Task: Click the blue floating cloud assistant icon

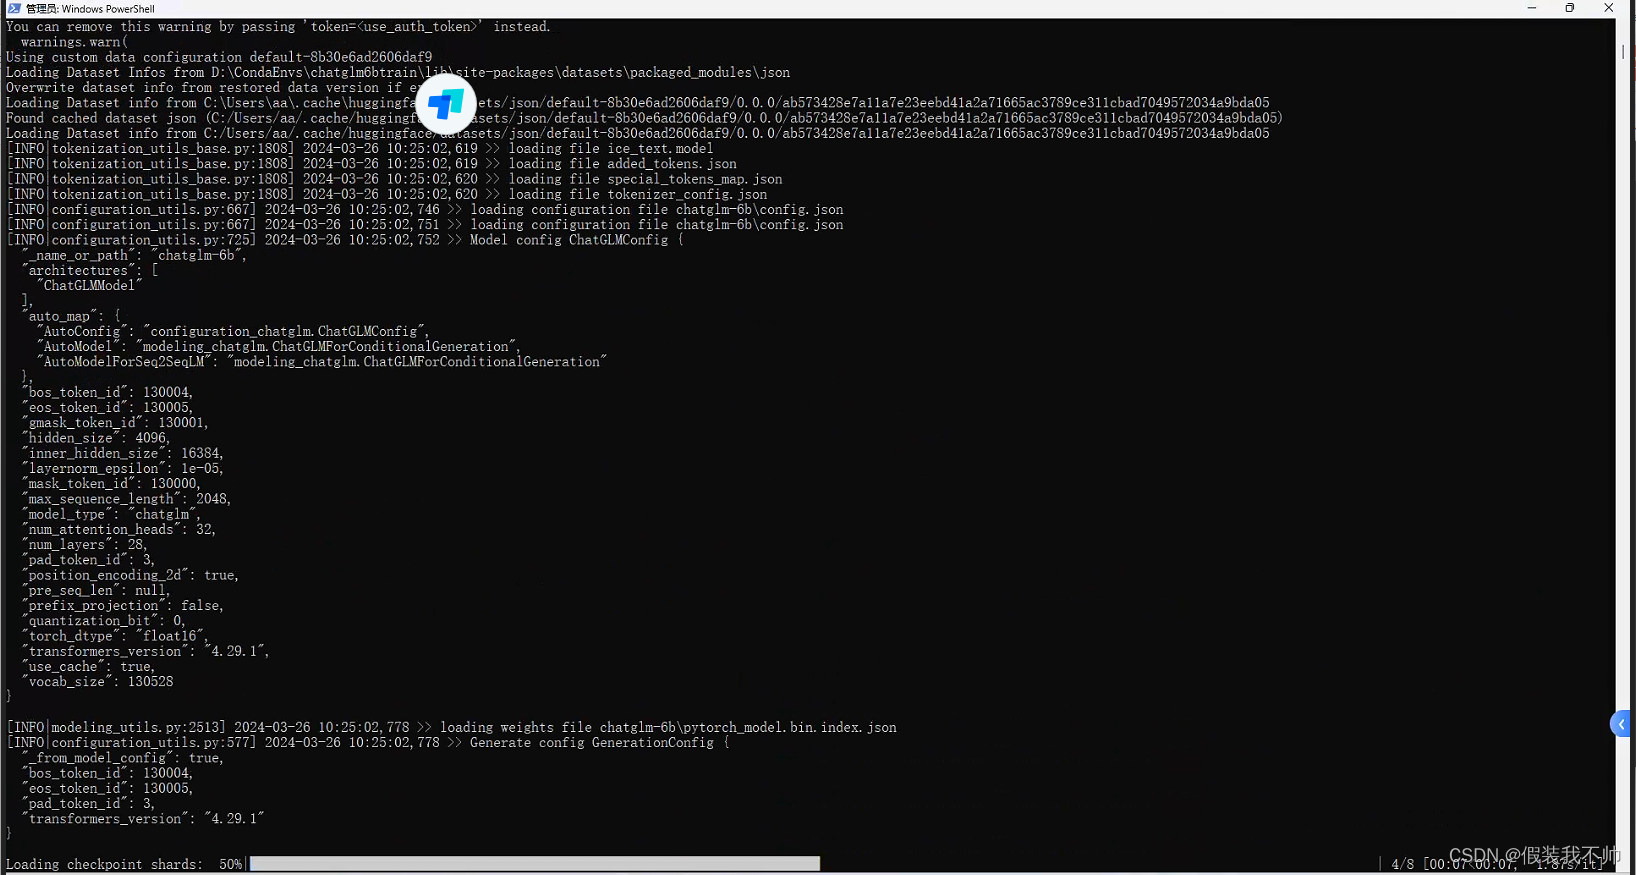Action: pyautogui.click(x=446, y=104)
